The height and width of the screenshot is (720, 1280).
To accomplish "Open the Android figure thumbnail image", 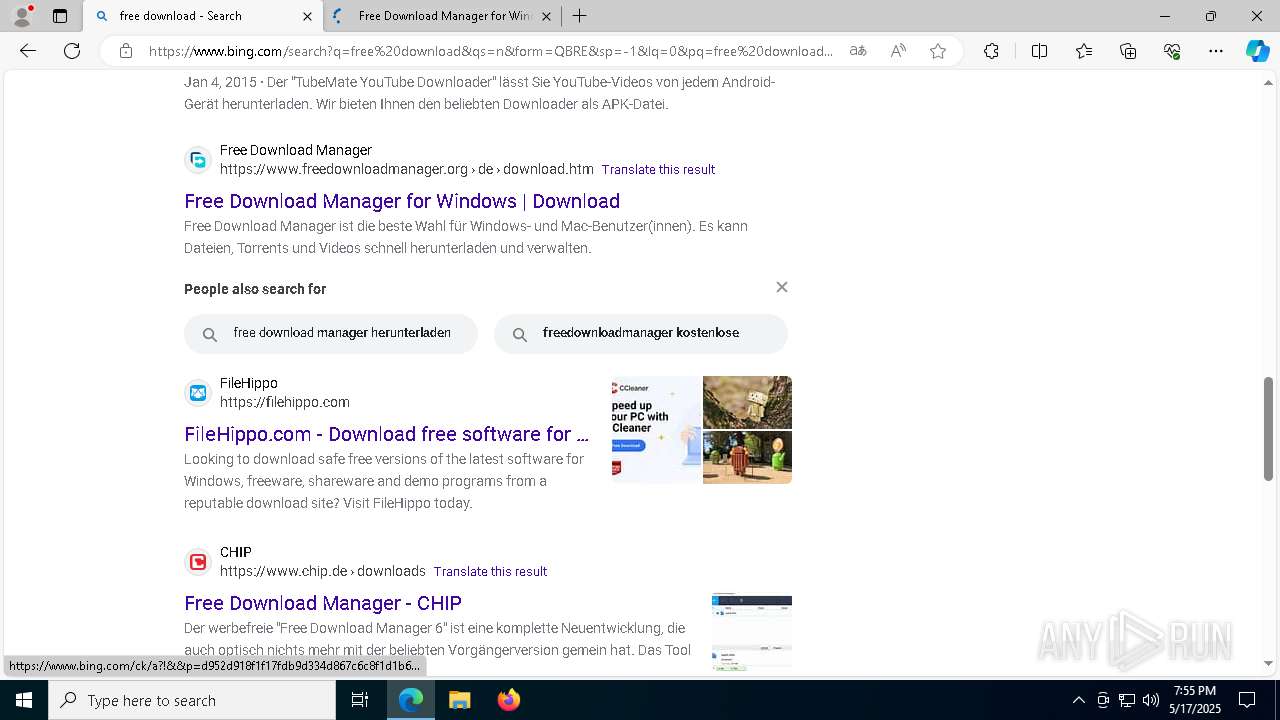I will click(747, 457).
